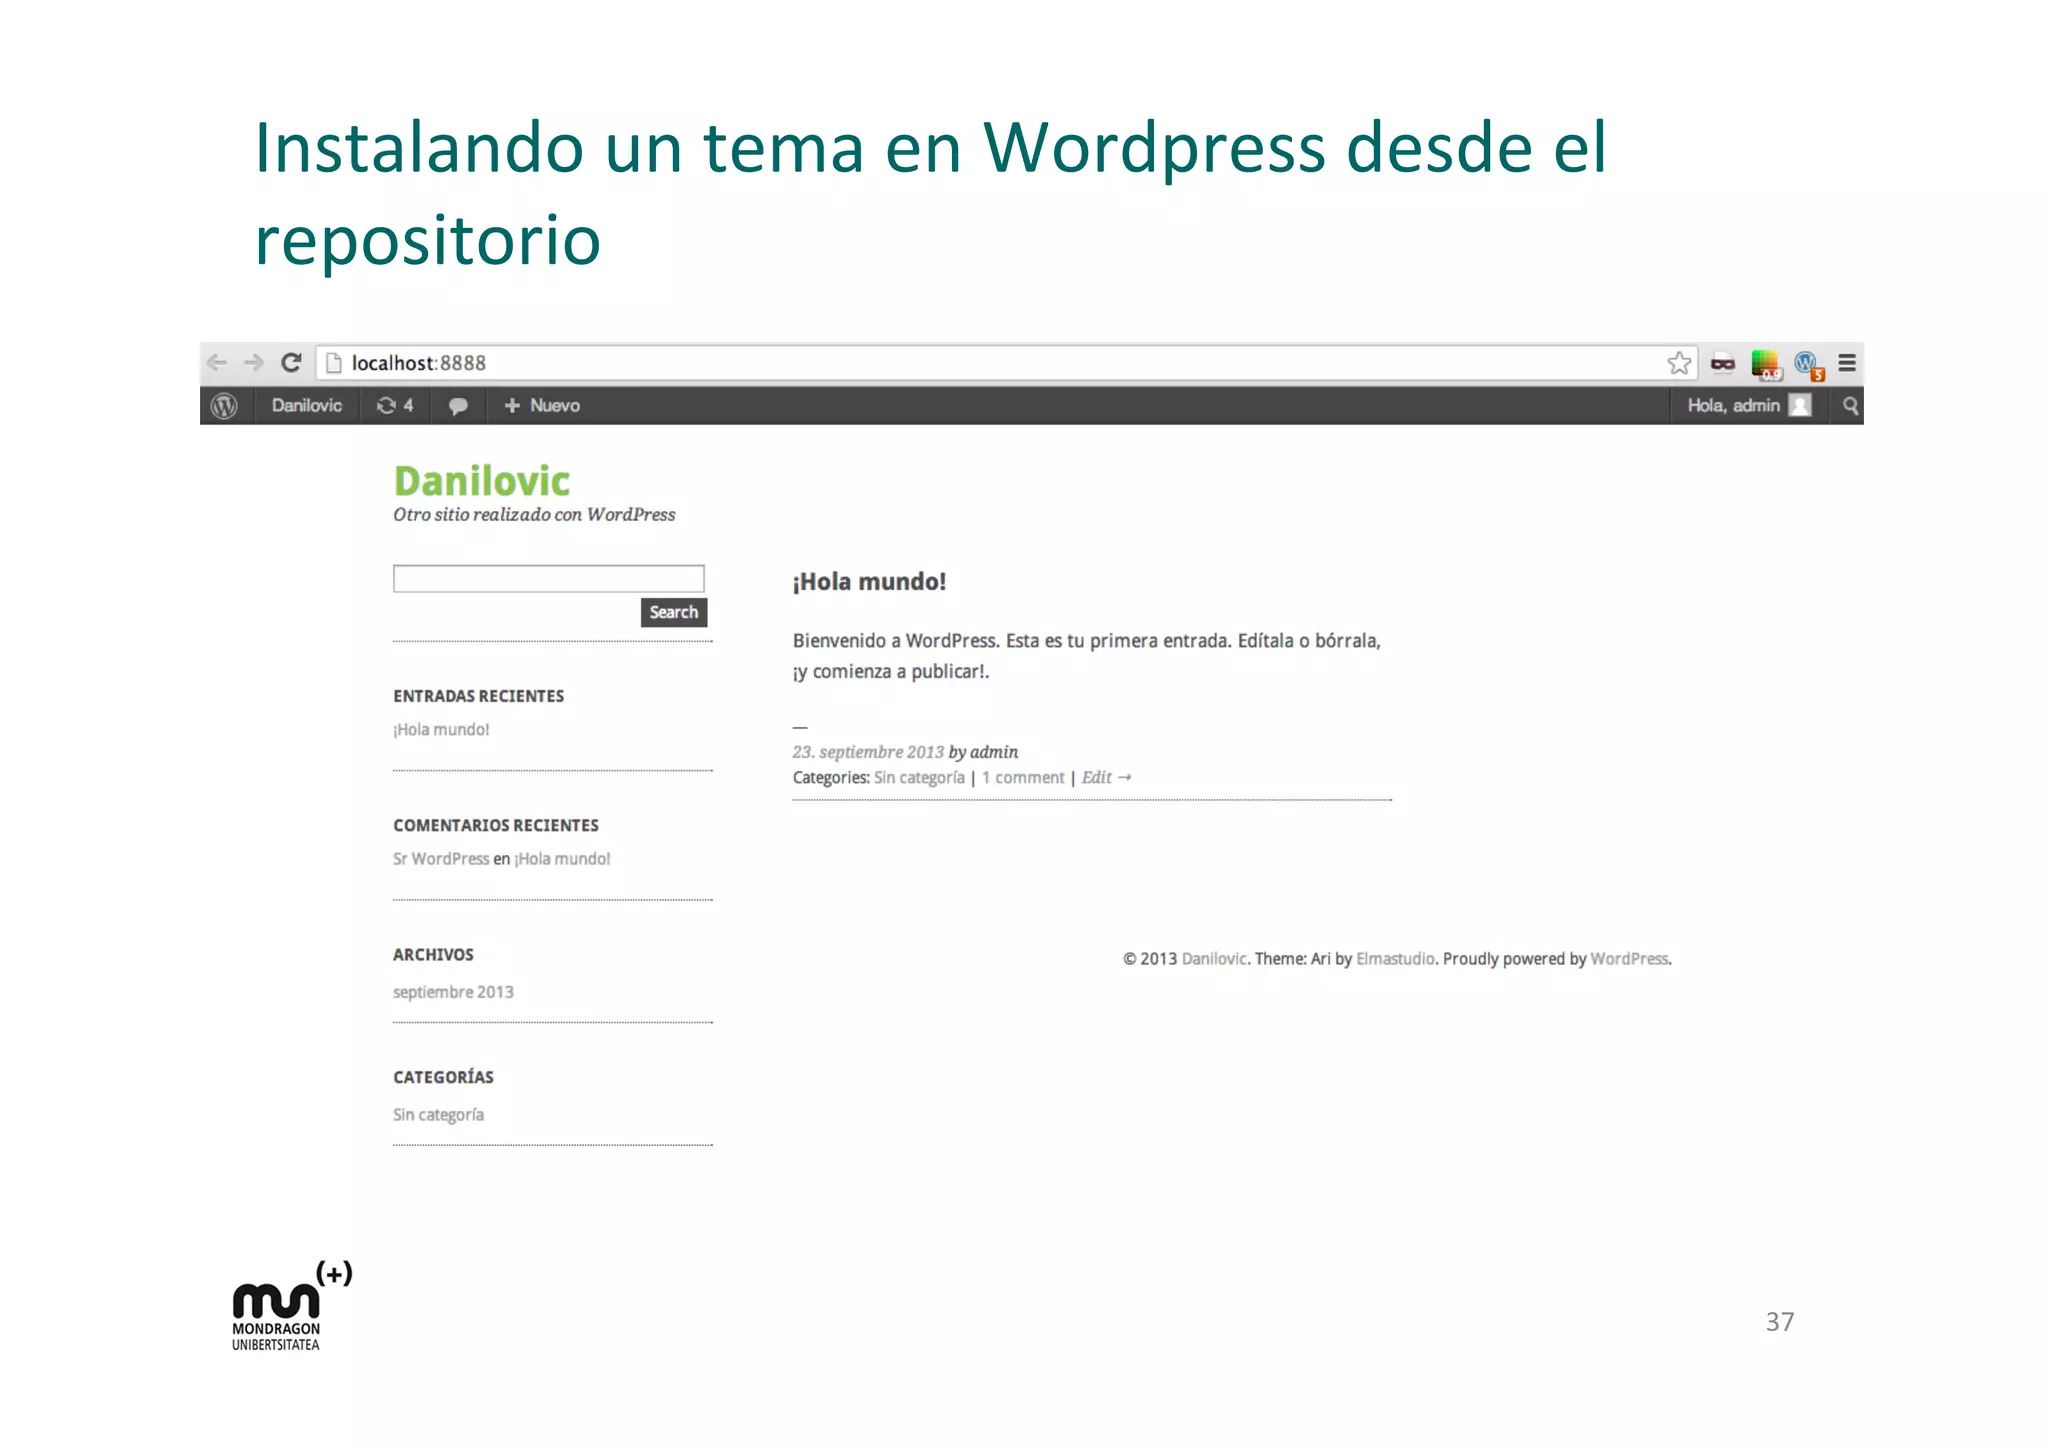
Task: Open the comments bubble in admin bar
Action: tap(458, 406)
